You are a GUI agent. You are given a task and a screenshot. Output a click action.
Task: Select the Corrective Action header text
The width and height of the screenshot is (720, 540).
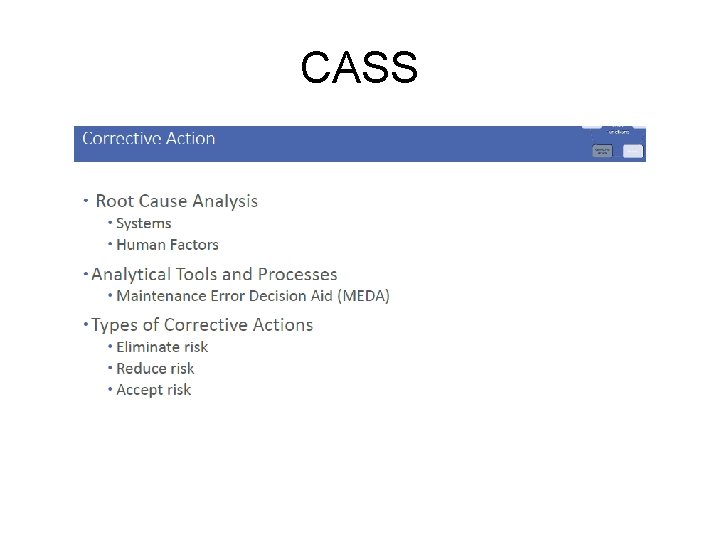coord(148,139)
